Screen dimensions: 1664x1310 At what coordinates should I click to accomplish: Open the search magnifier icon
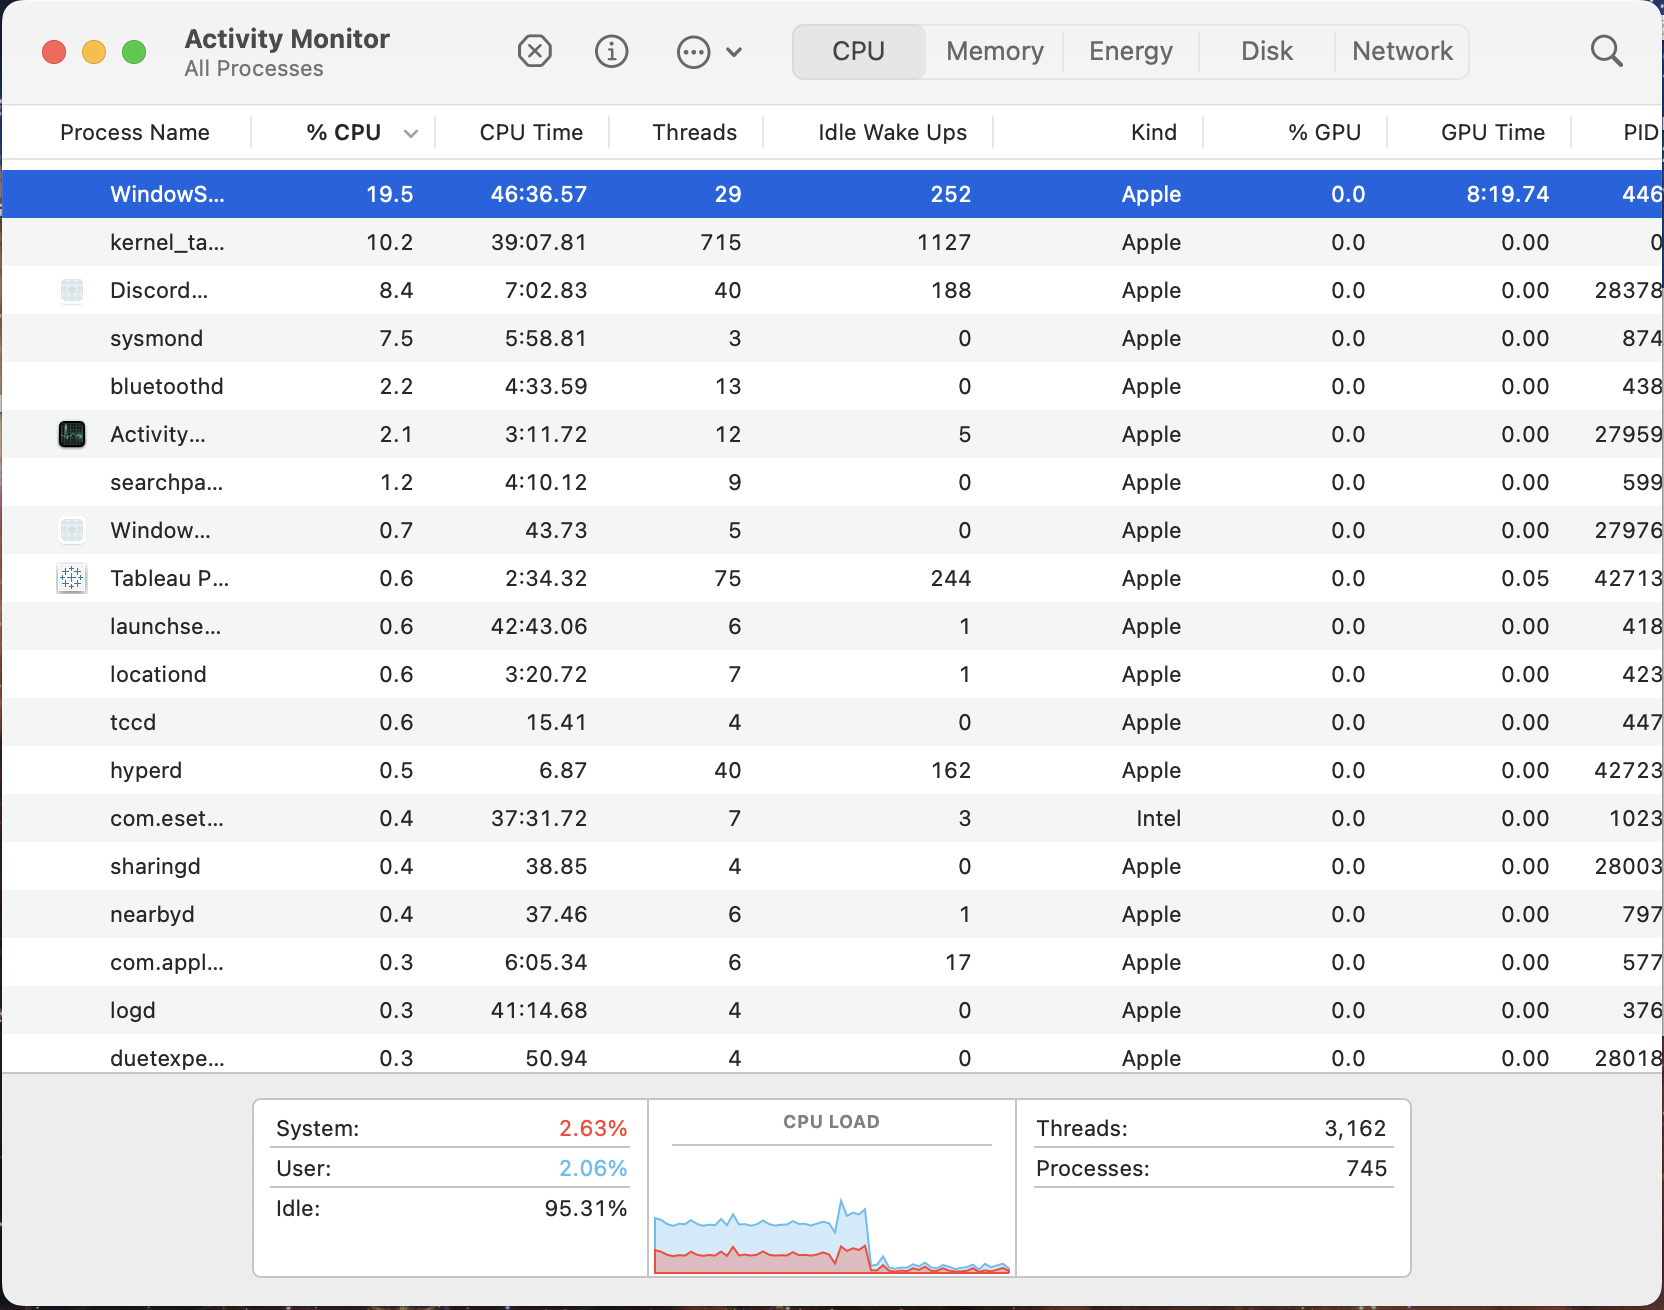1606,51
